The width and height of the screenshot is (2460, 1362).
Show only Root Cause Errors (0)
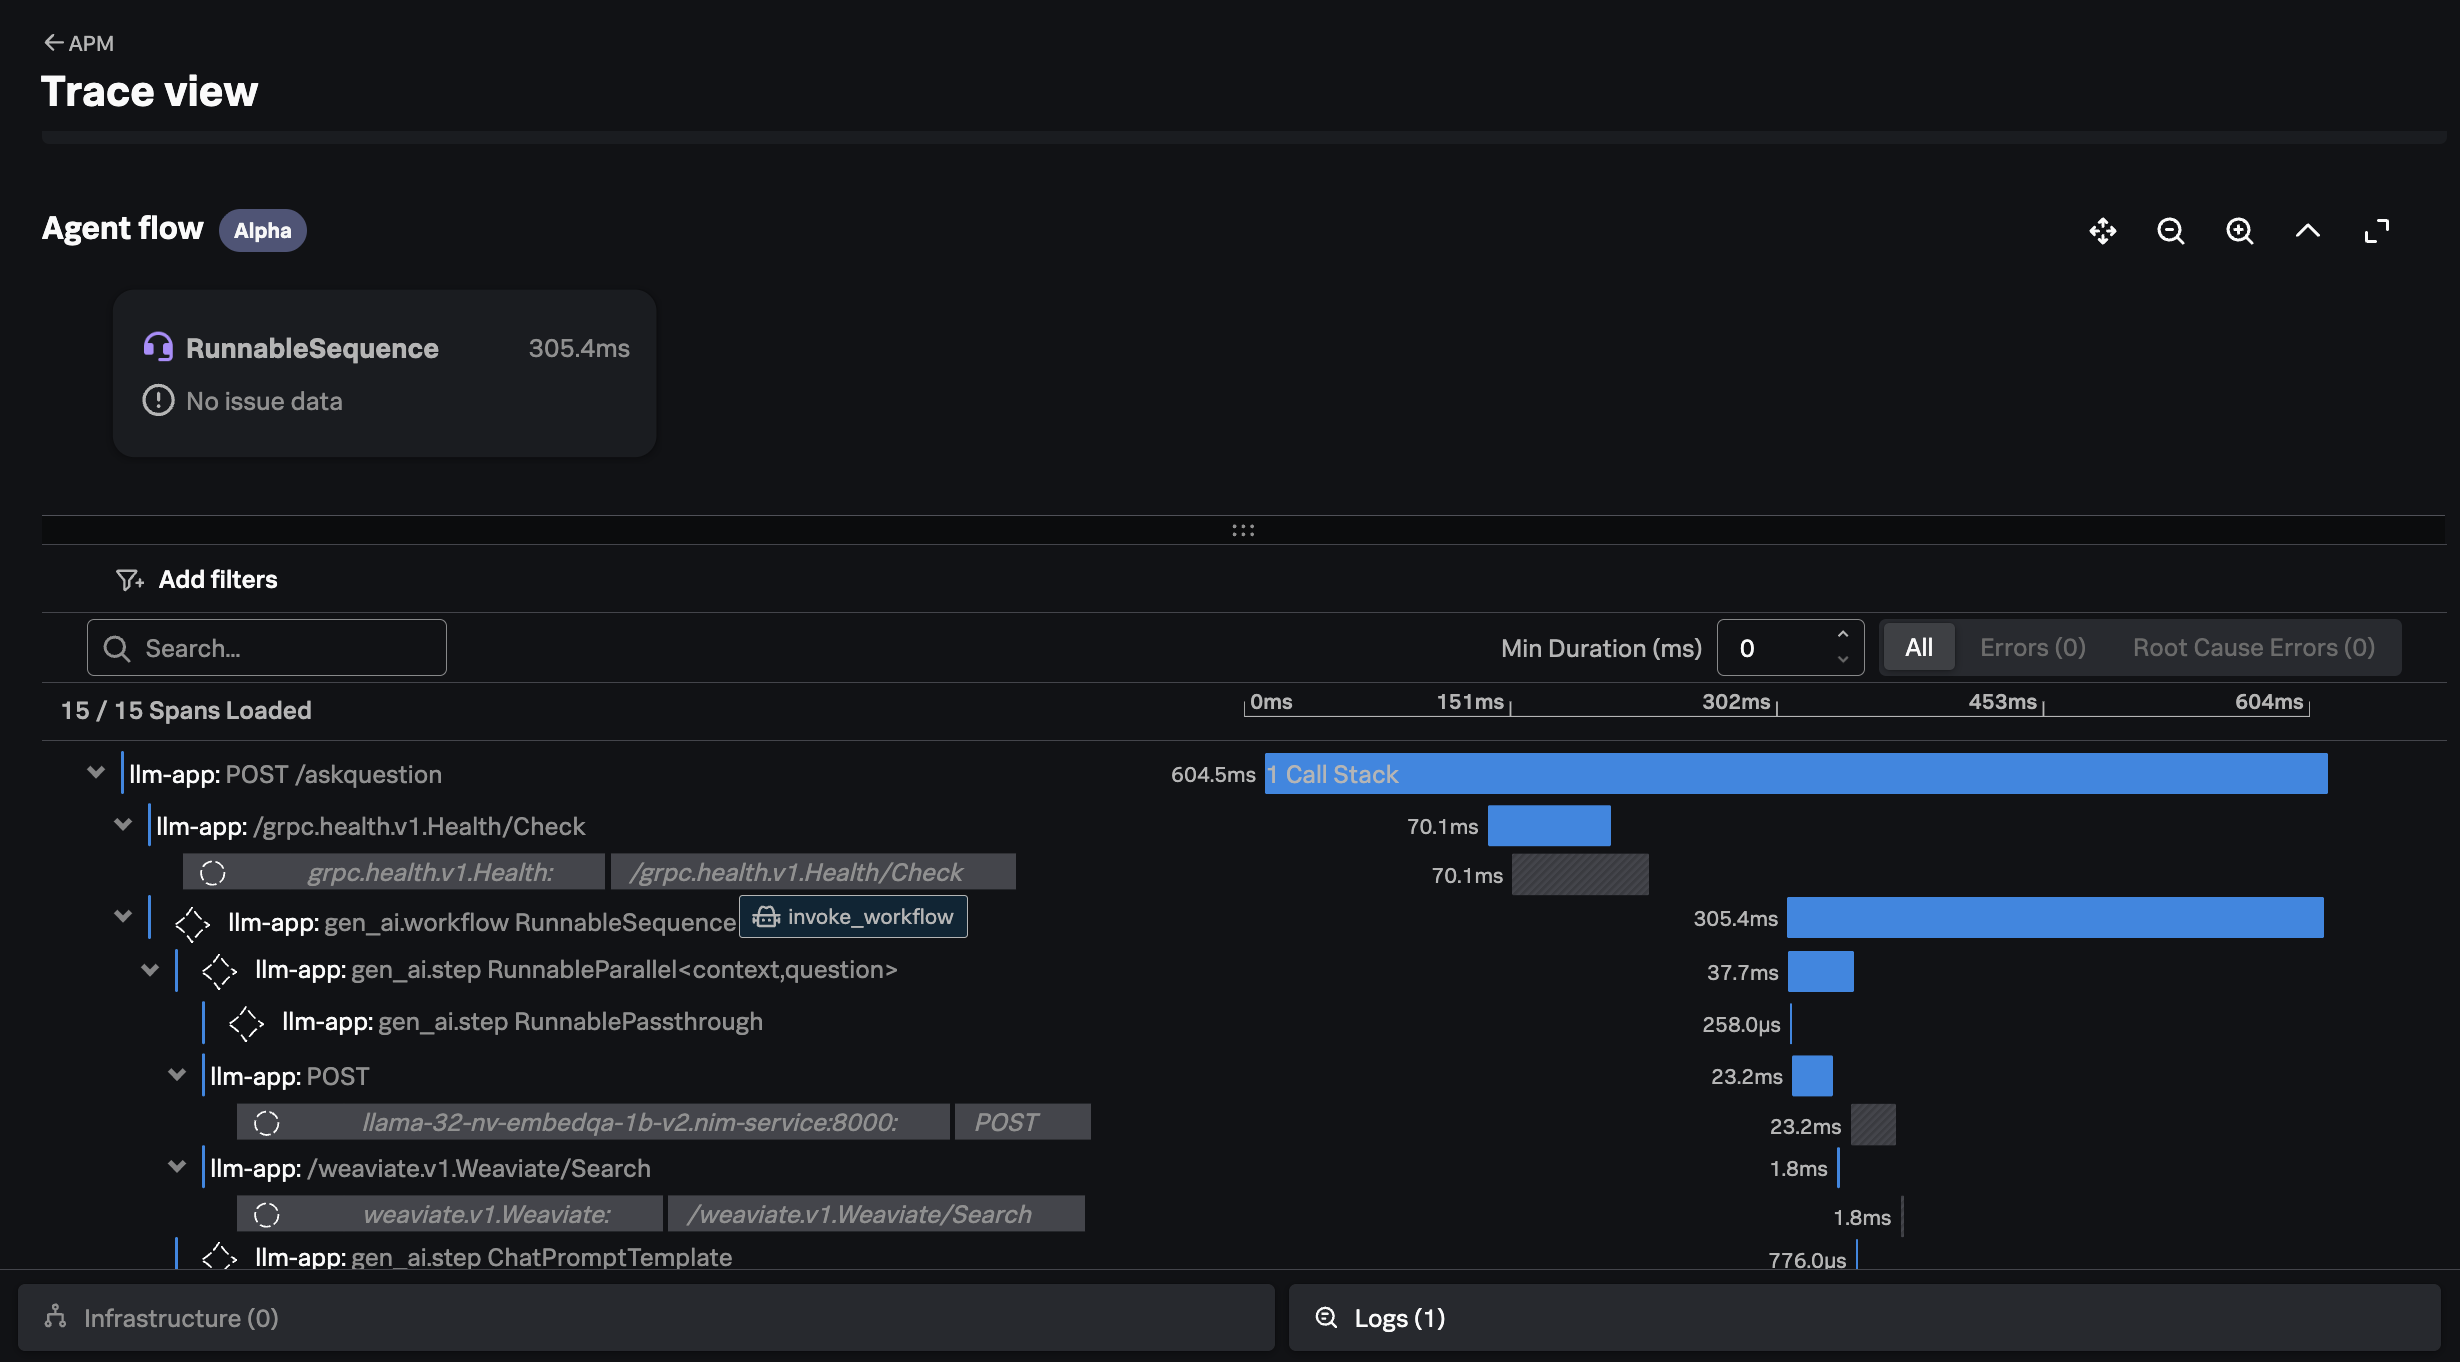click(2253, 648)
